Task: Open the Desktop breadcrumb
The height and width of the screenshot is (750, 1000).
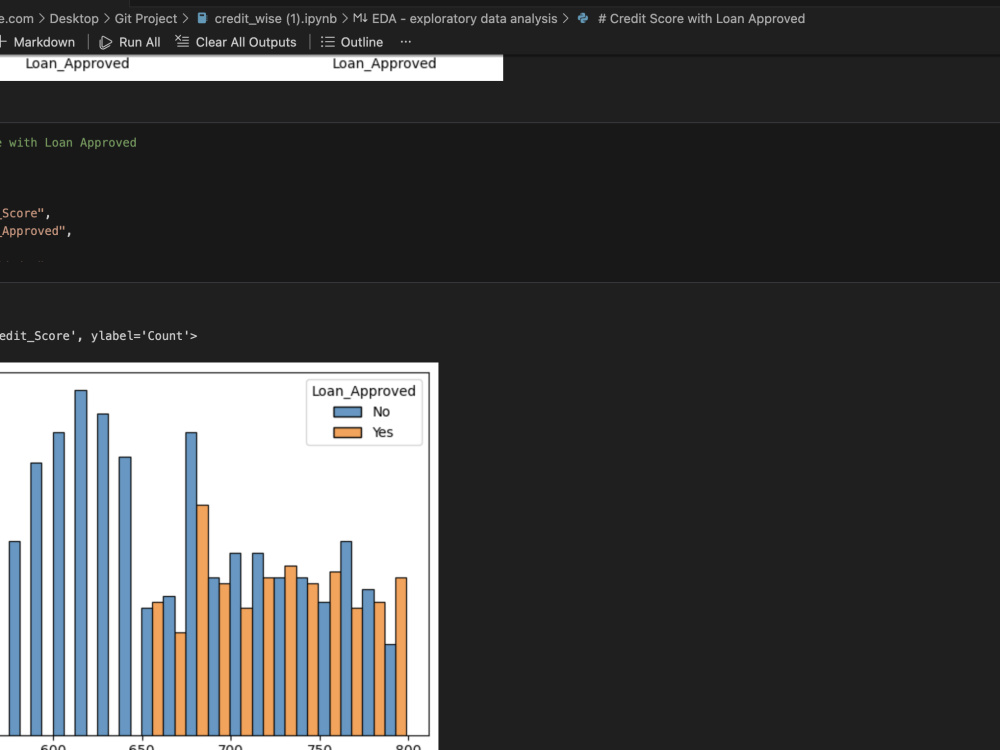Action: point(74,18)
